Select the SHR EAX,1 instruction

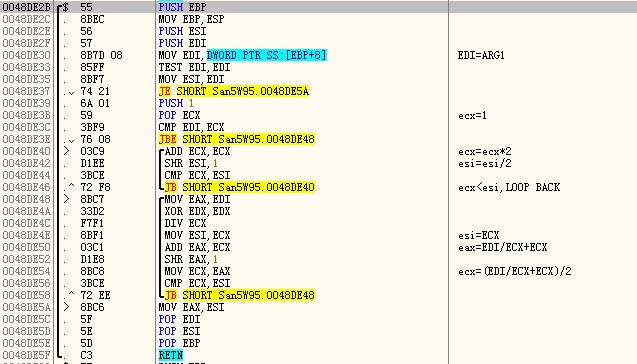point(191,259)
